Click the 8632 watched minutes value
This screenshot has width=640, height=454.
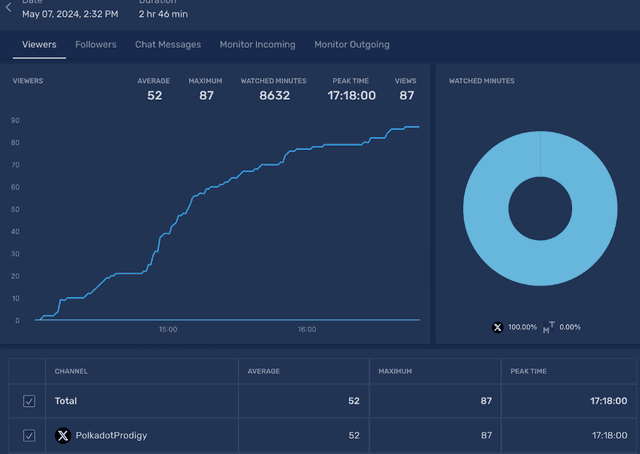click(x=275, y=96)
